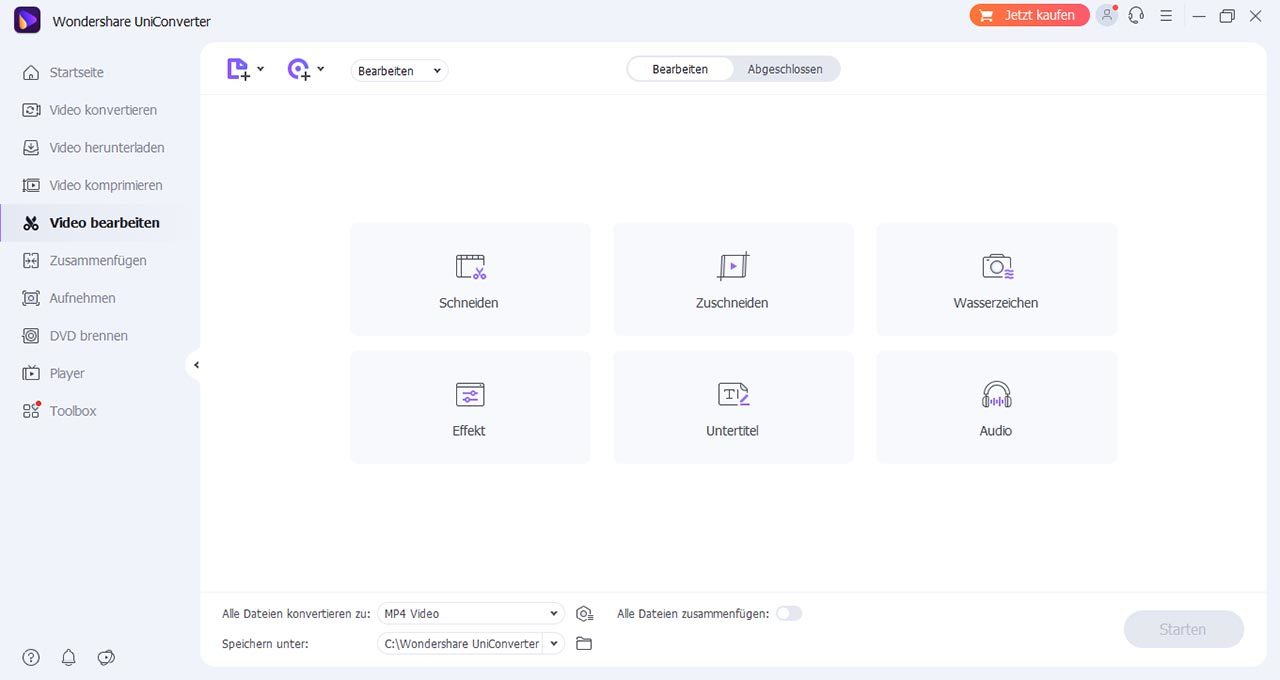
Task: Close the UniConverter window
Action: [1255, 16]
